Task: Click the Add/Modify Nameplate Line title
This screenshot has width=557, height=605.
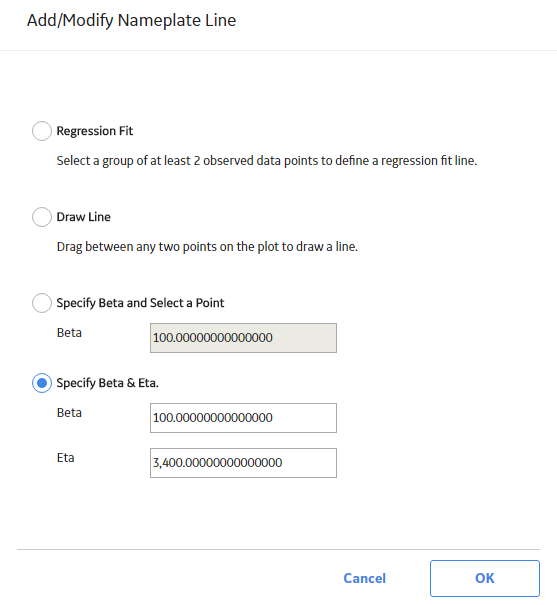Action: 131,20
